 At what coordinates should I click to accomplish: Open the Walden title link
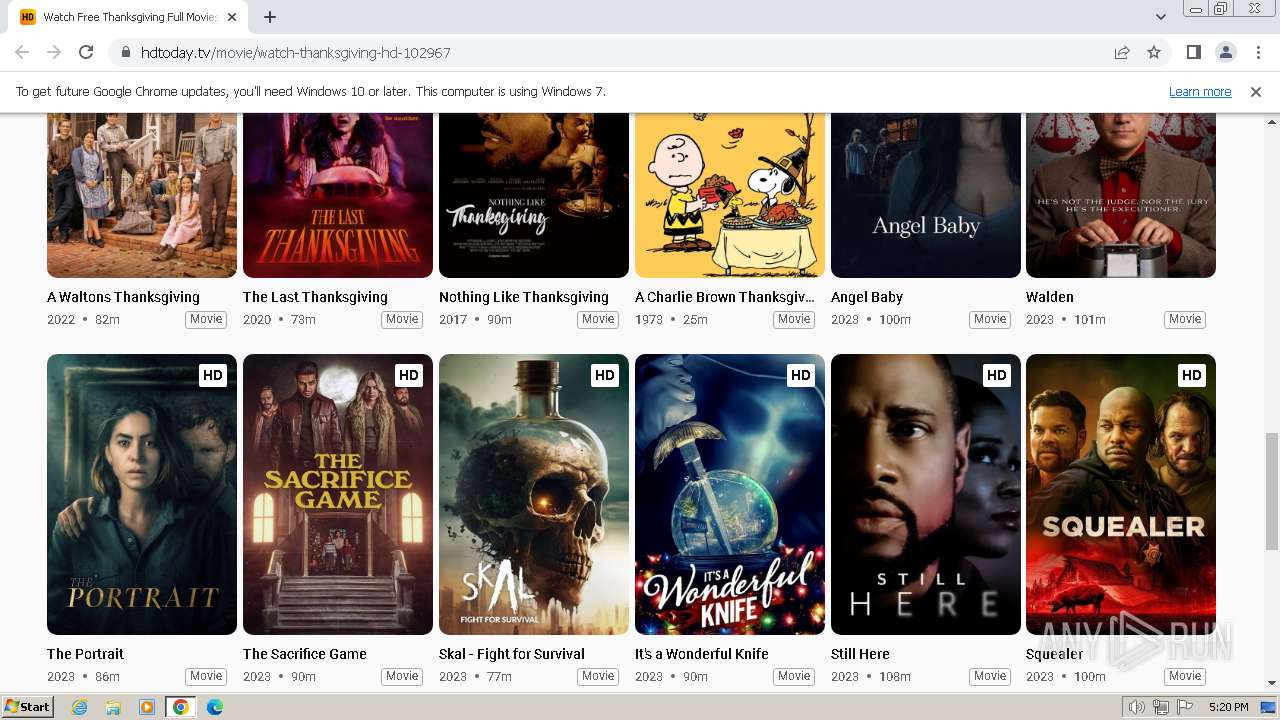pyautogui.click(x=1050, y=297)
